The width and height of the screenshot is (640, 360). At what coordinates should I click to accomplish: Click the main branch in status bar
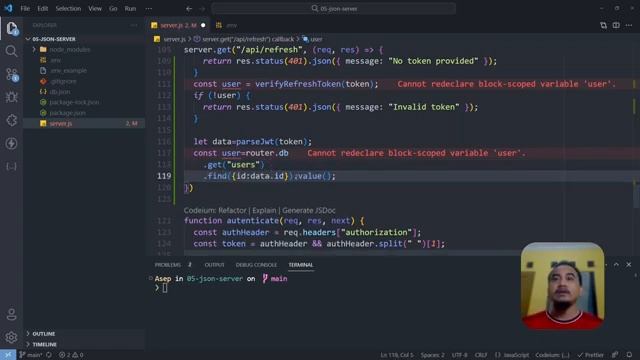(x=31, y=355)
